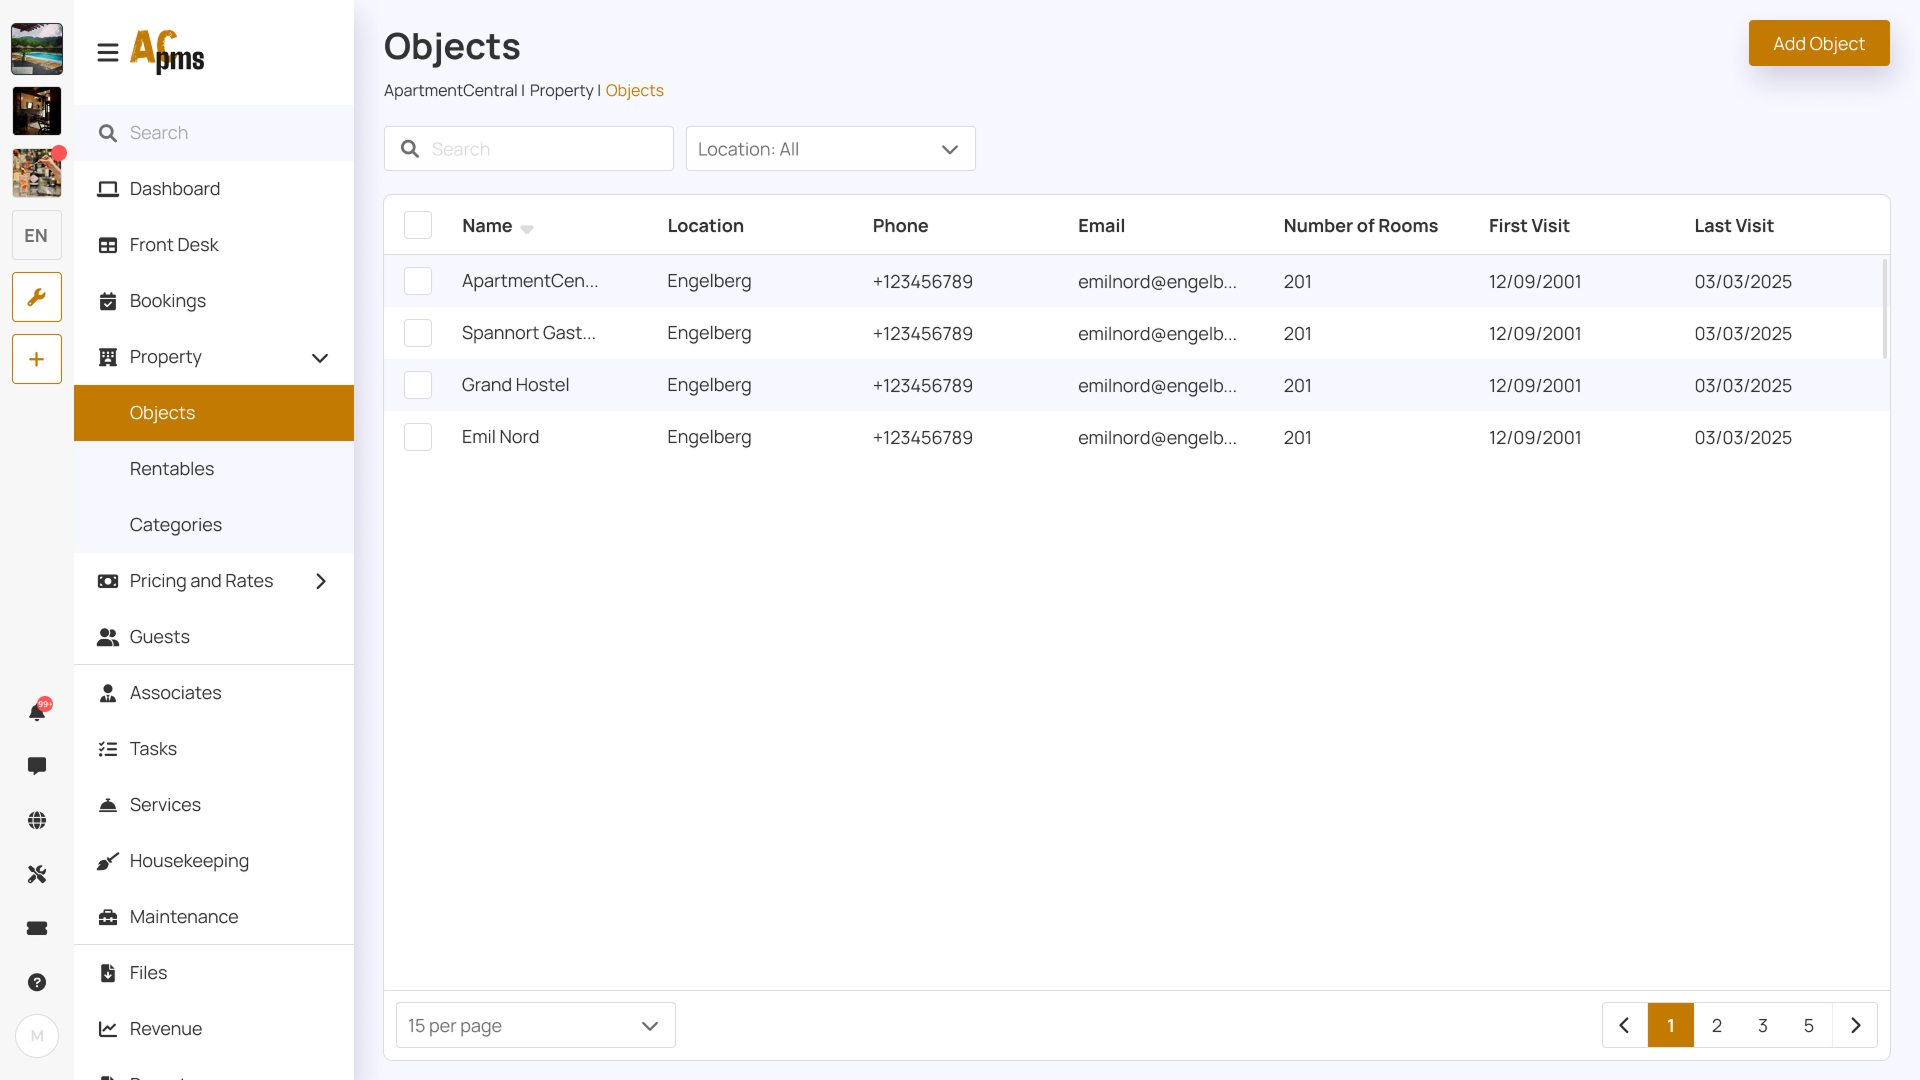The height and width of the screenshot is (1080, 1920).
Task: Toggle the select-all header checkbox
Action: pos(418,225)
